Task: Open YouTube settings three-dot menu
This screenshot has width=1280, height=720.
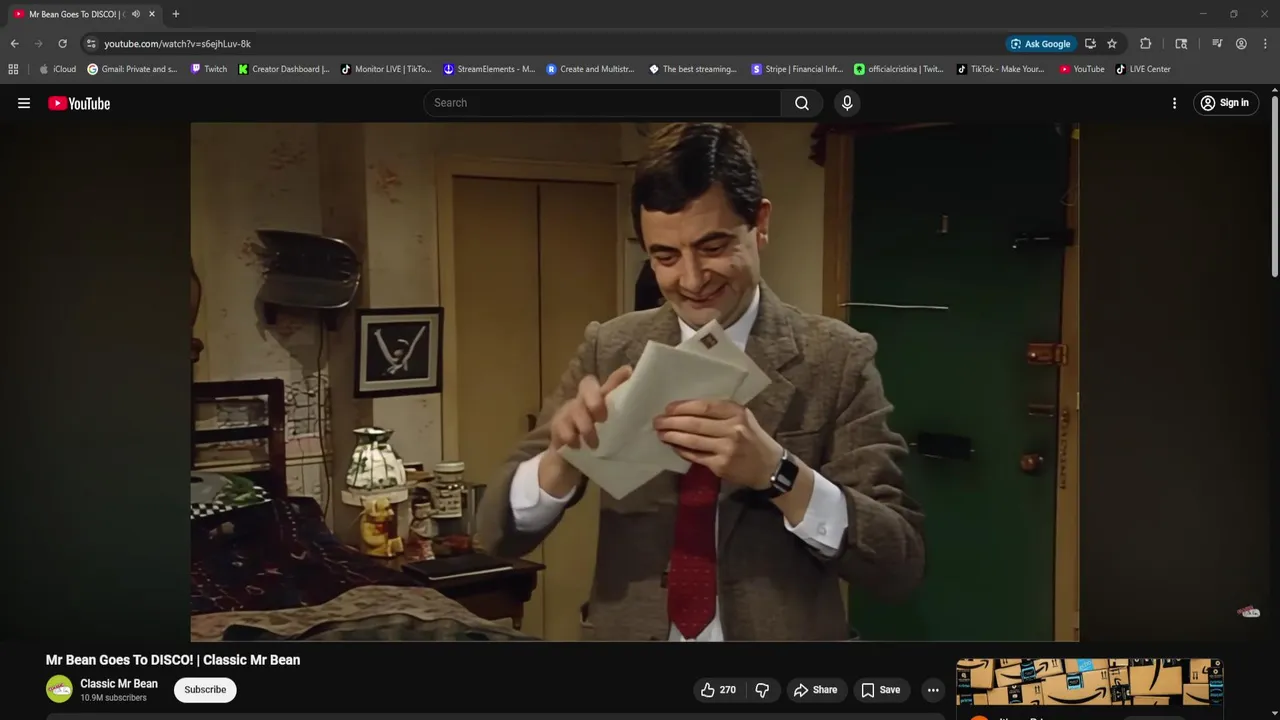Action: tap(1174, 103)
